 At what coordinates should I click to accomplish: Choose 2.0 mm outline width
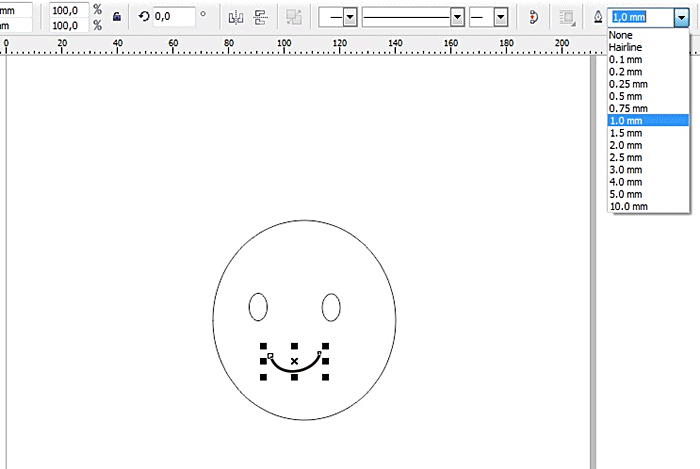click(x=648, y=145)
